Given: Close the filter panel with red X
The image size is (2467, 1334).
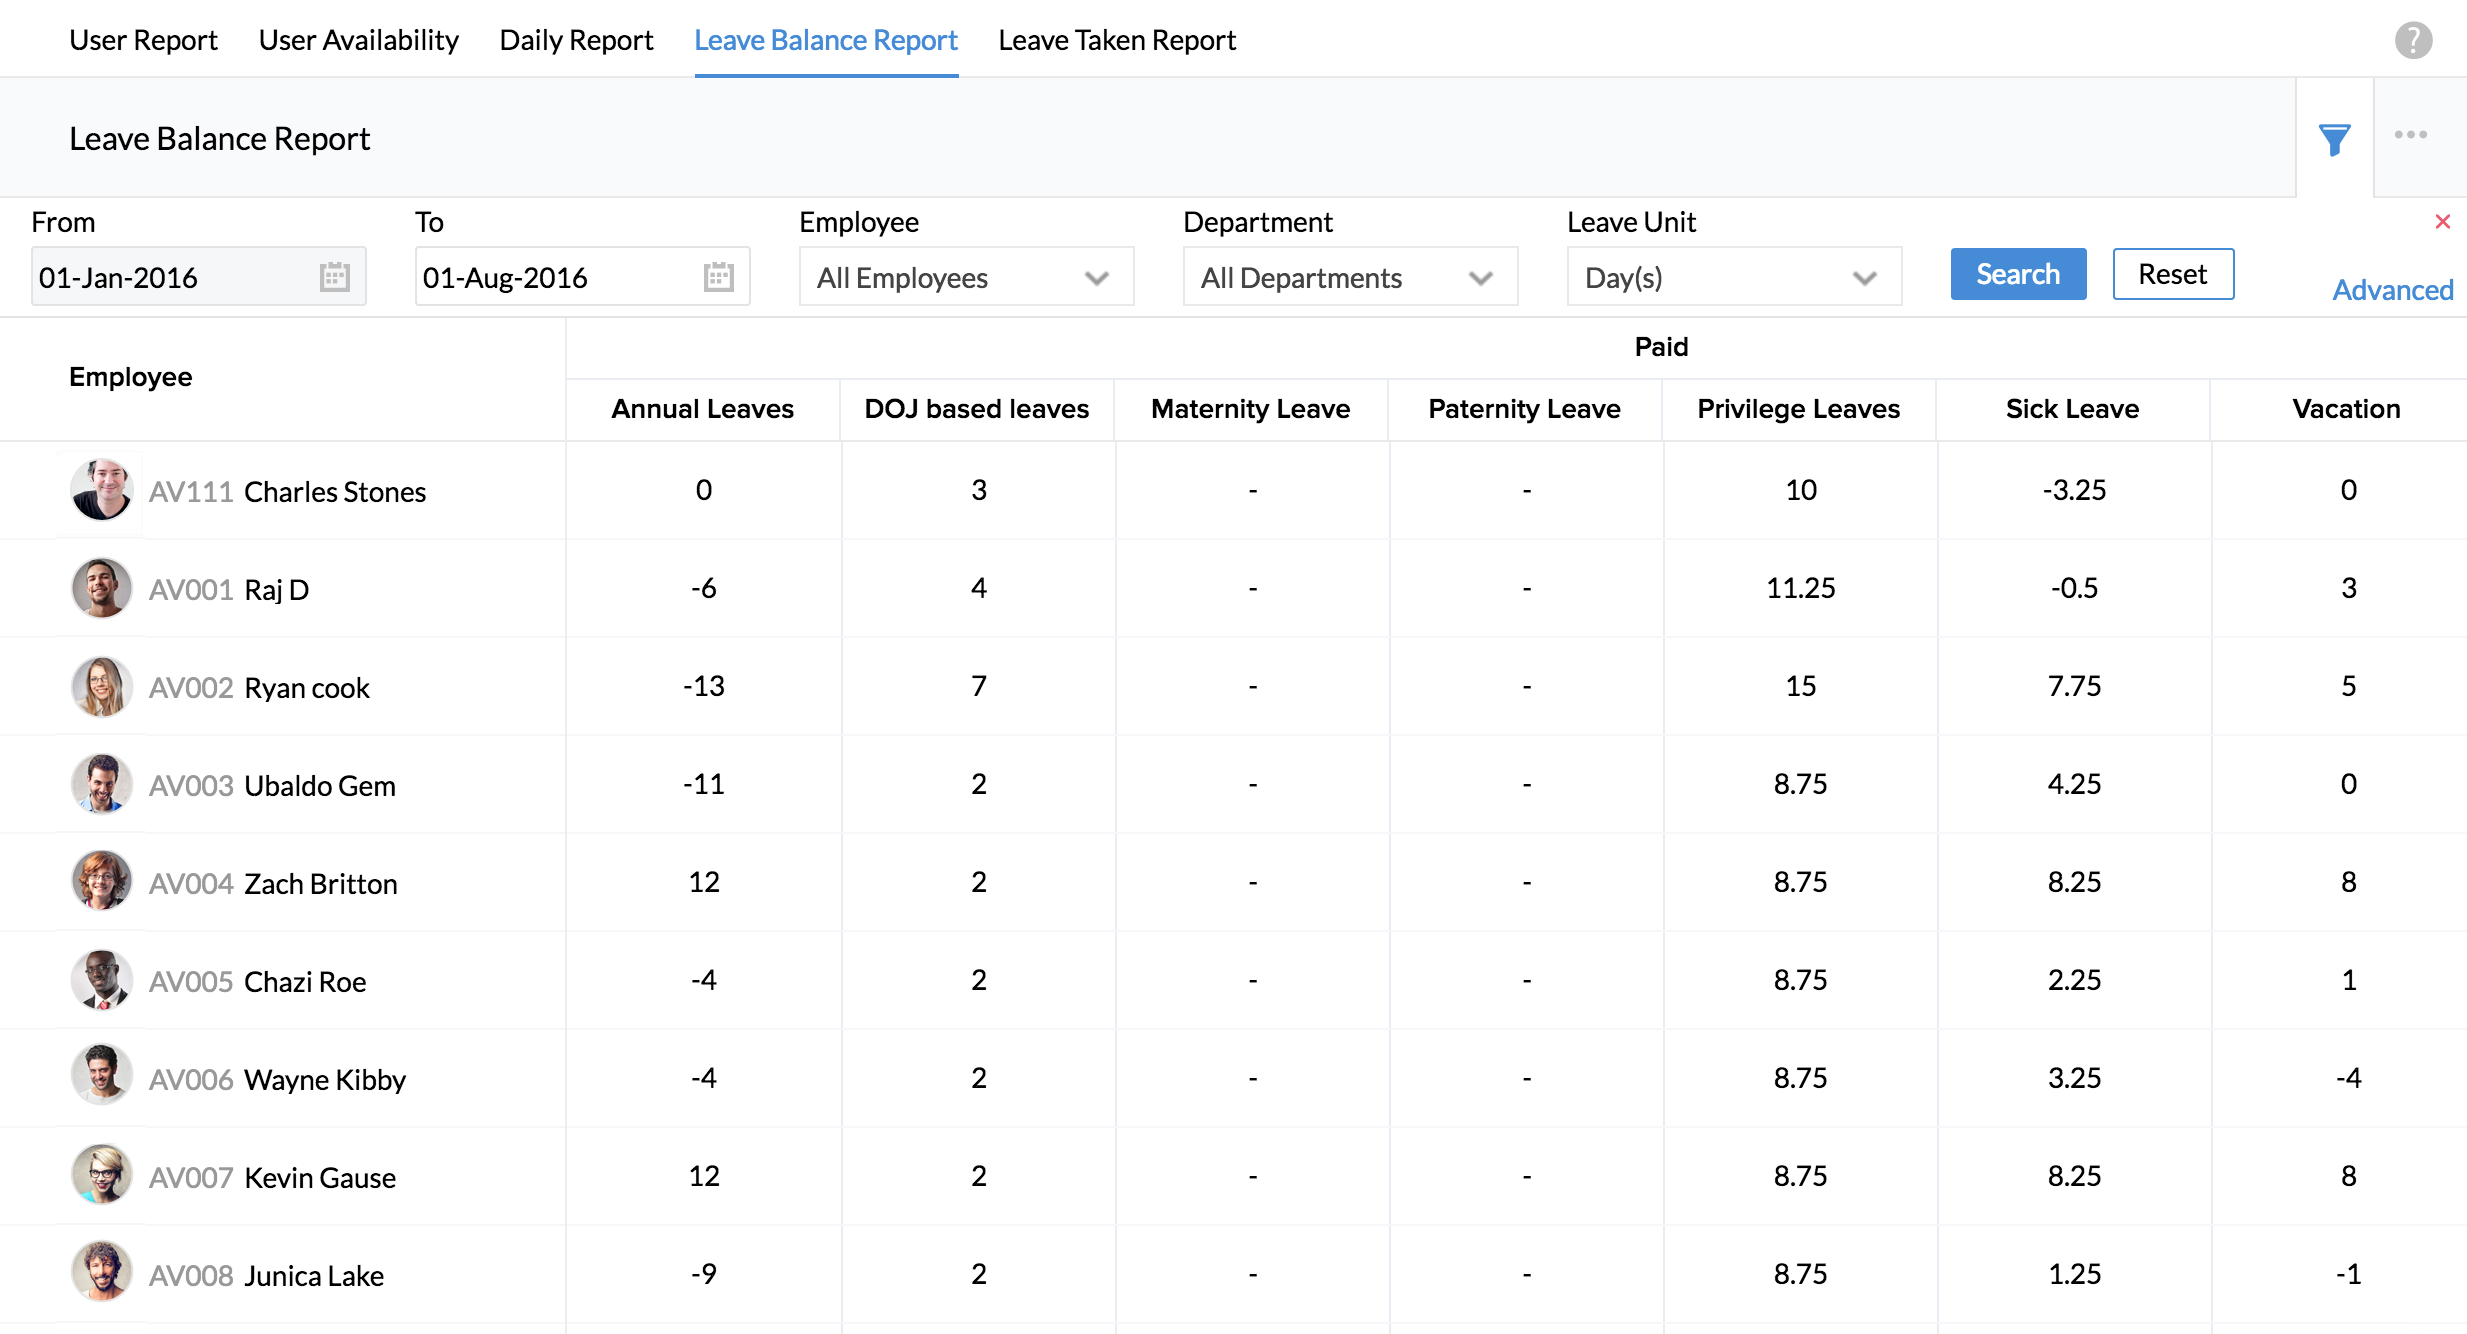Looking at the screenshot, I should (x=2442, y=222).
